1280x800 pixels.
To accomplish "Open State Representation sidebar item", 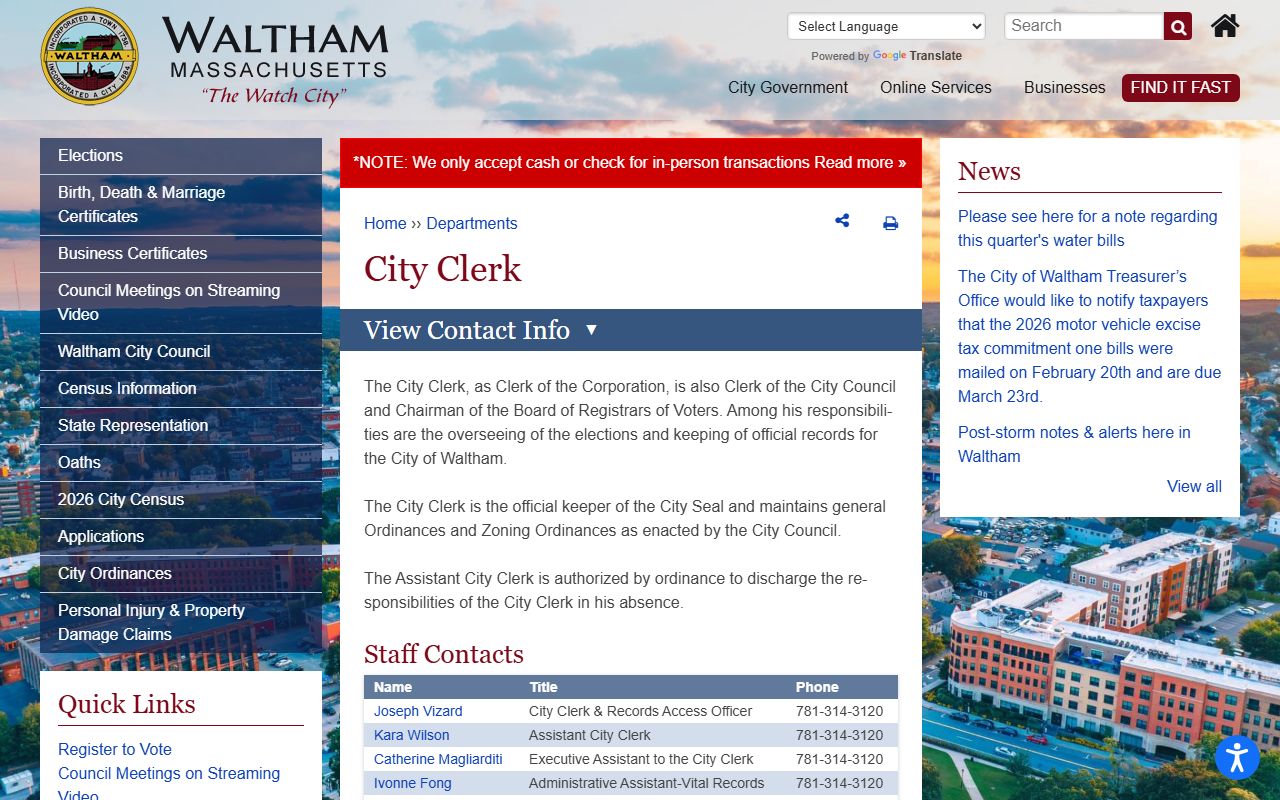I will click(x=181, y=426).
